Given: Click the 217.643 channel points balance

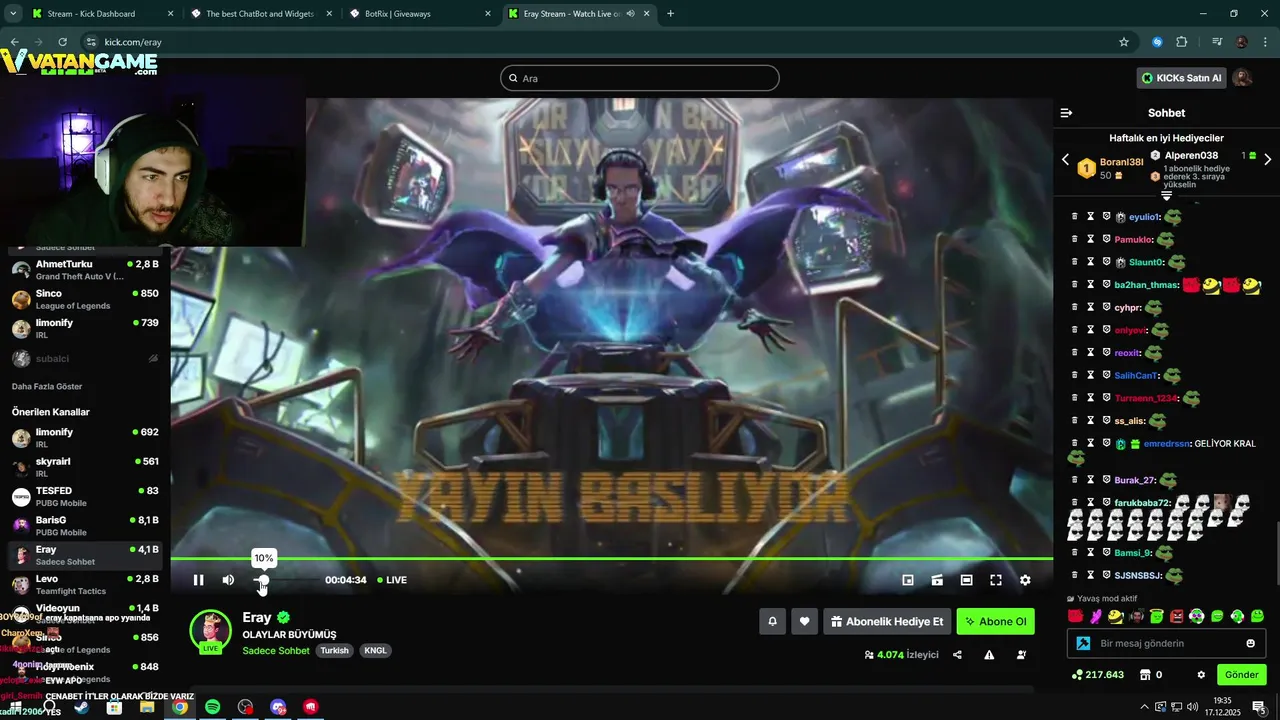Looking at the screenshot, I should [x=1097, y=675].
